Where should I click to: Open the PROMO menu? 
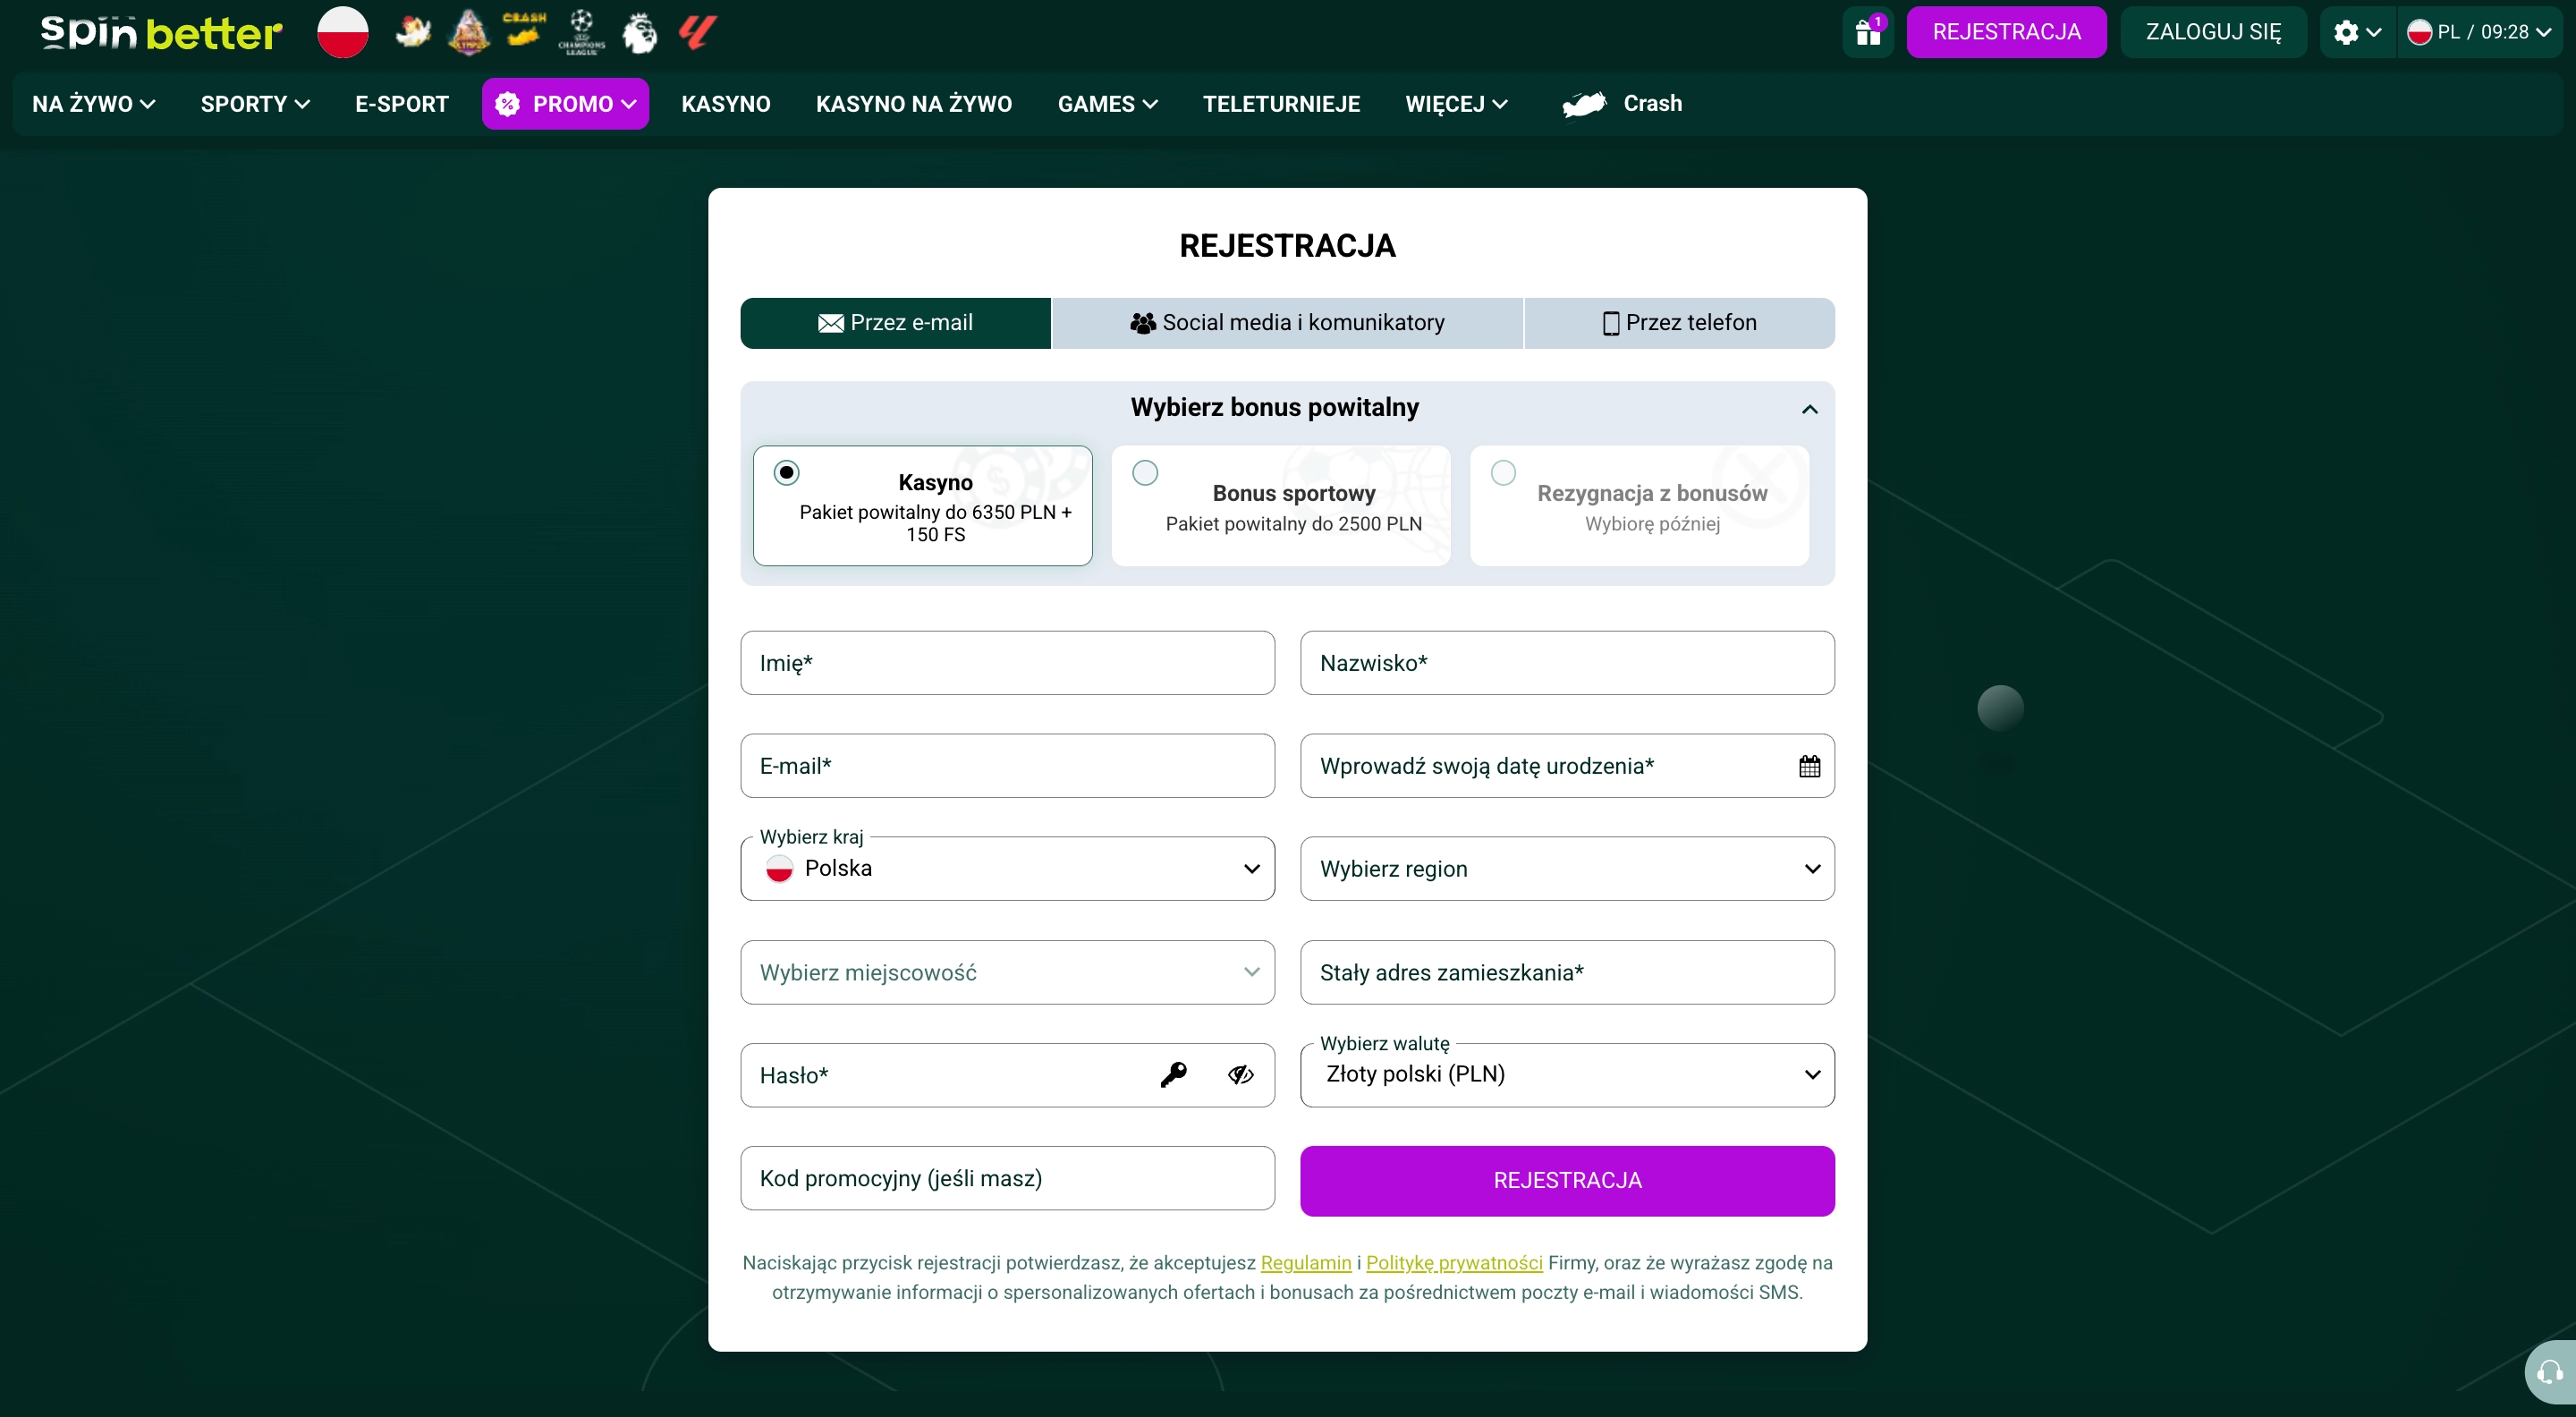tap(565, 104)
